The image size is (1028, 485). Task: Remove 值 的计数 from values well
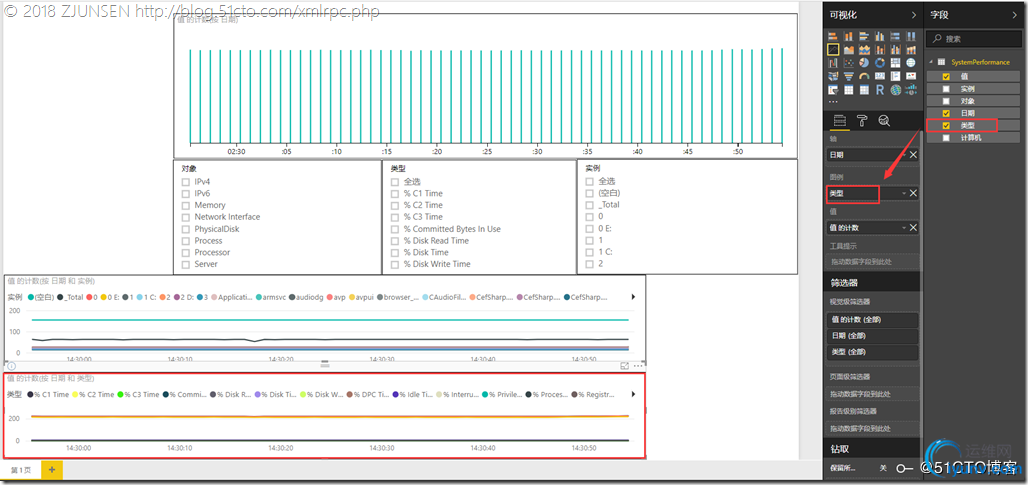click(x=913, y=227)
